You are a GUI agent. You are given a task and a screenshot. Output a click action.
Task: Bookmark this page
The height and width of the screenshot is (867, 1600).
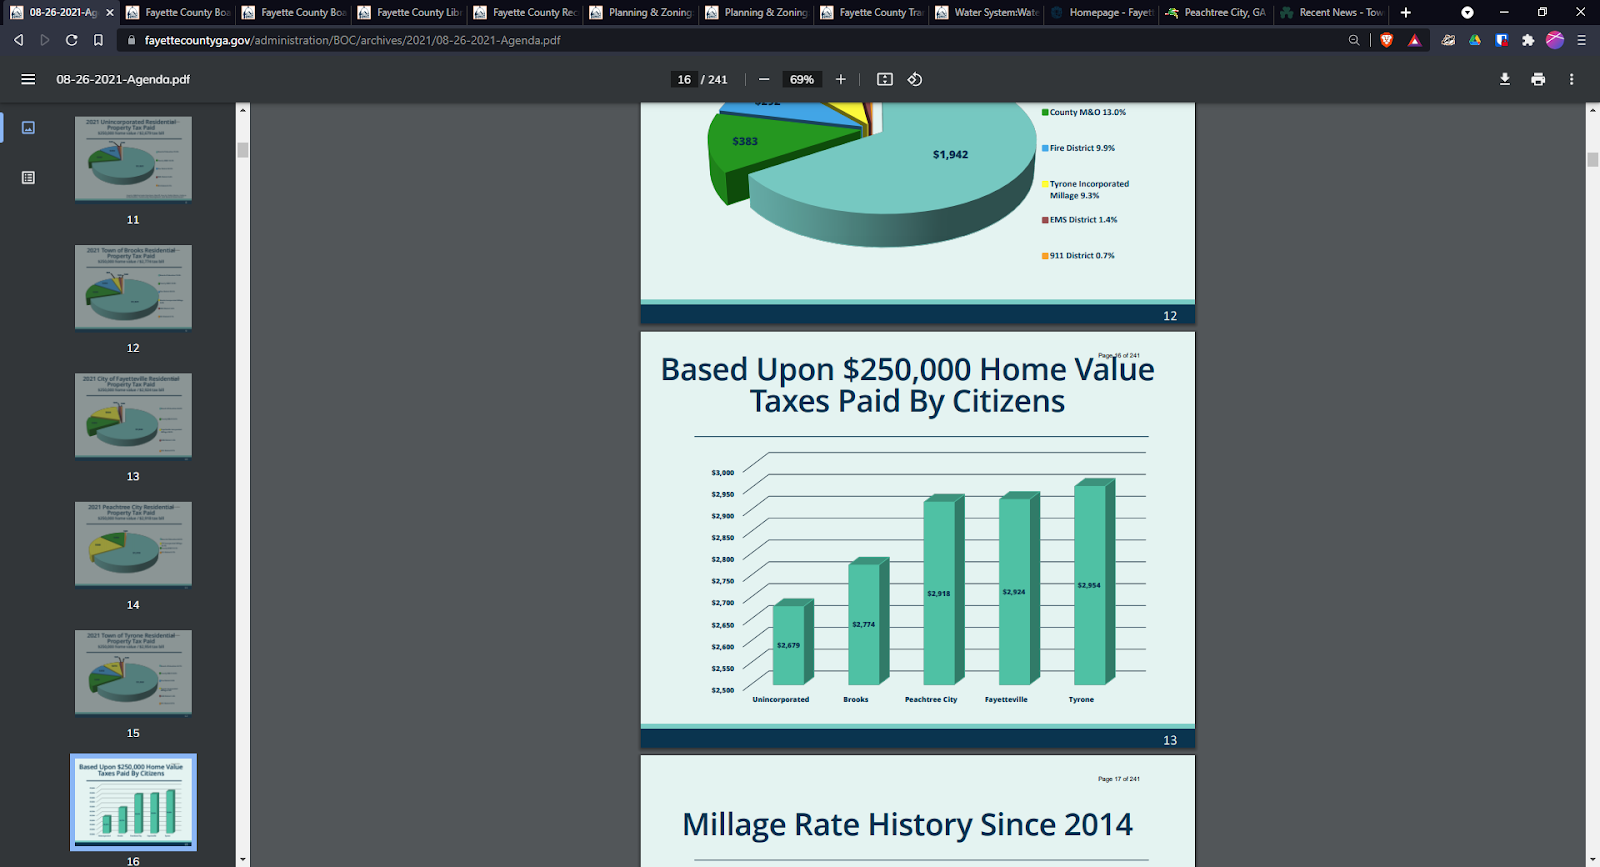98,40
